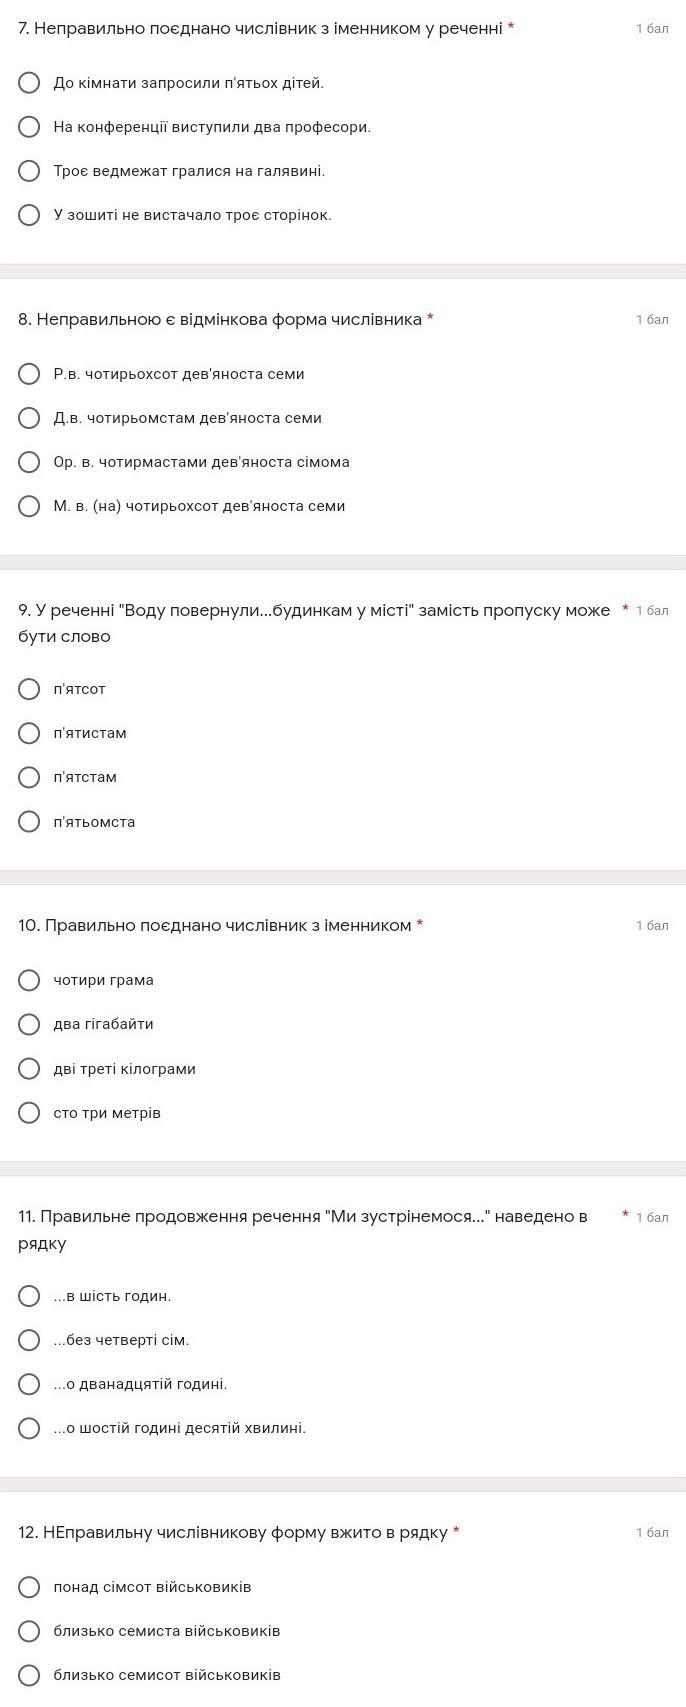Screen dimensions: 686x1707
Task: Select 'сто три метрів' radio button
Action: click(29, 1113)
